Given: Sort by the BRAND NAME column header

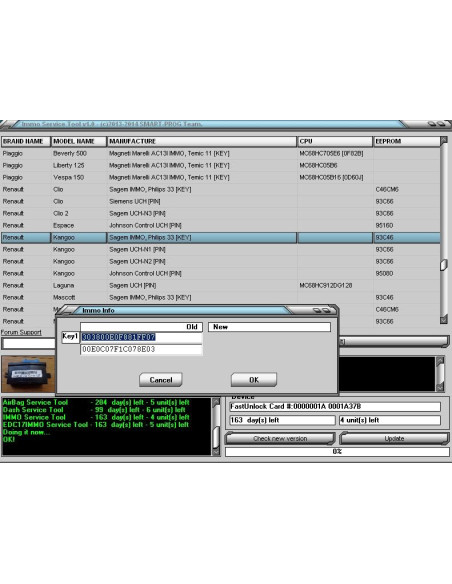Looking at the screenshot, I should click(26, 142).
